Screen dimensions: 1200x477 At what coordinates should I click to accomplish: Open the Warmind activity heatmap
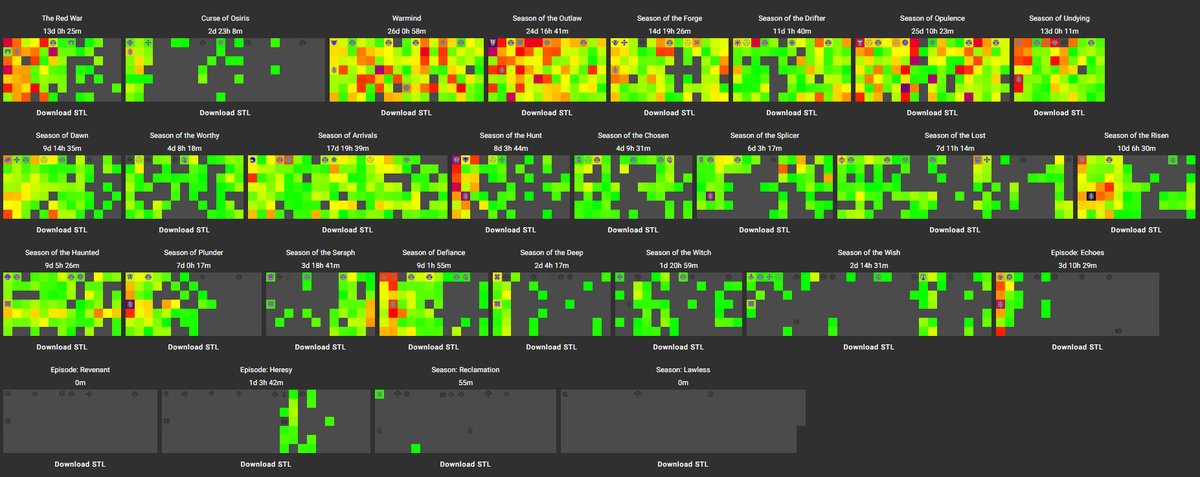[x=406, y=70]
